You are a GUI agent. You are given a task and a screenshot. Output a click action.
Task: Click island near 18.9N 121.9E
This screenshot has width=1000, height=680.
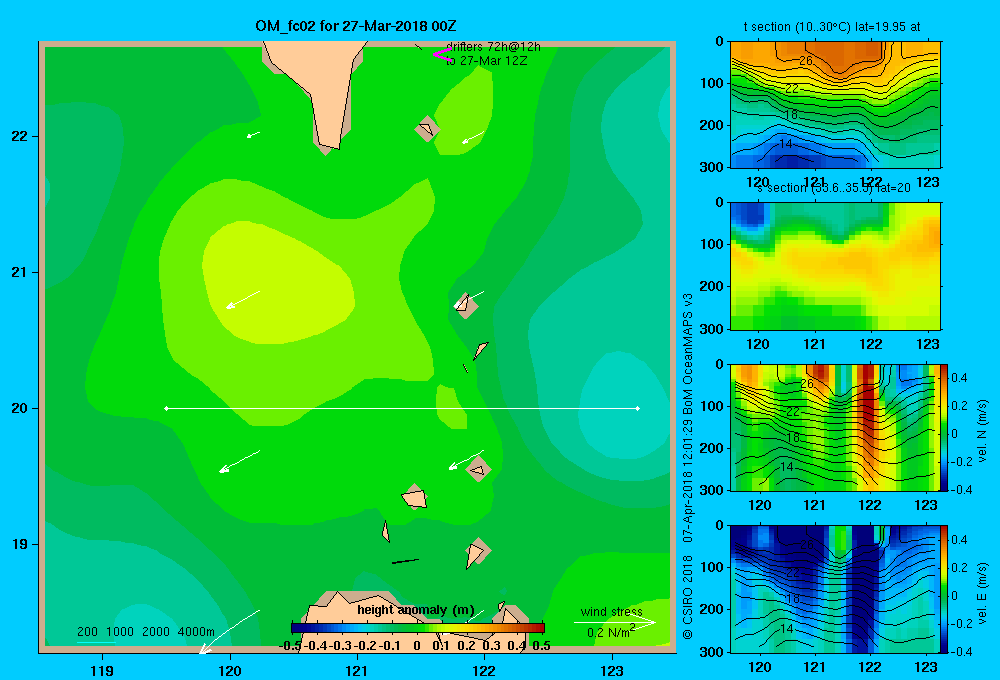(477, 552)
